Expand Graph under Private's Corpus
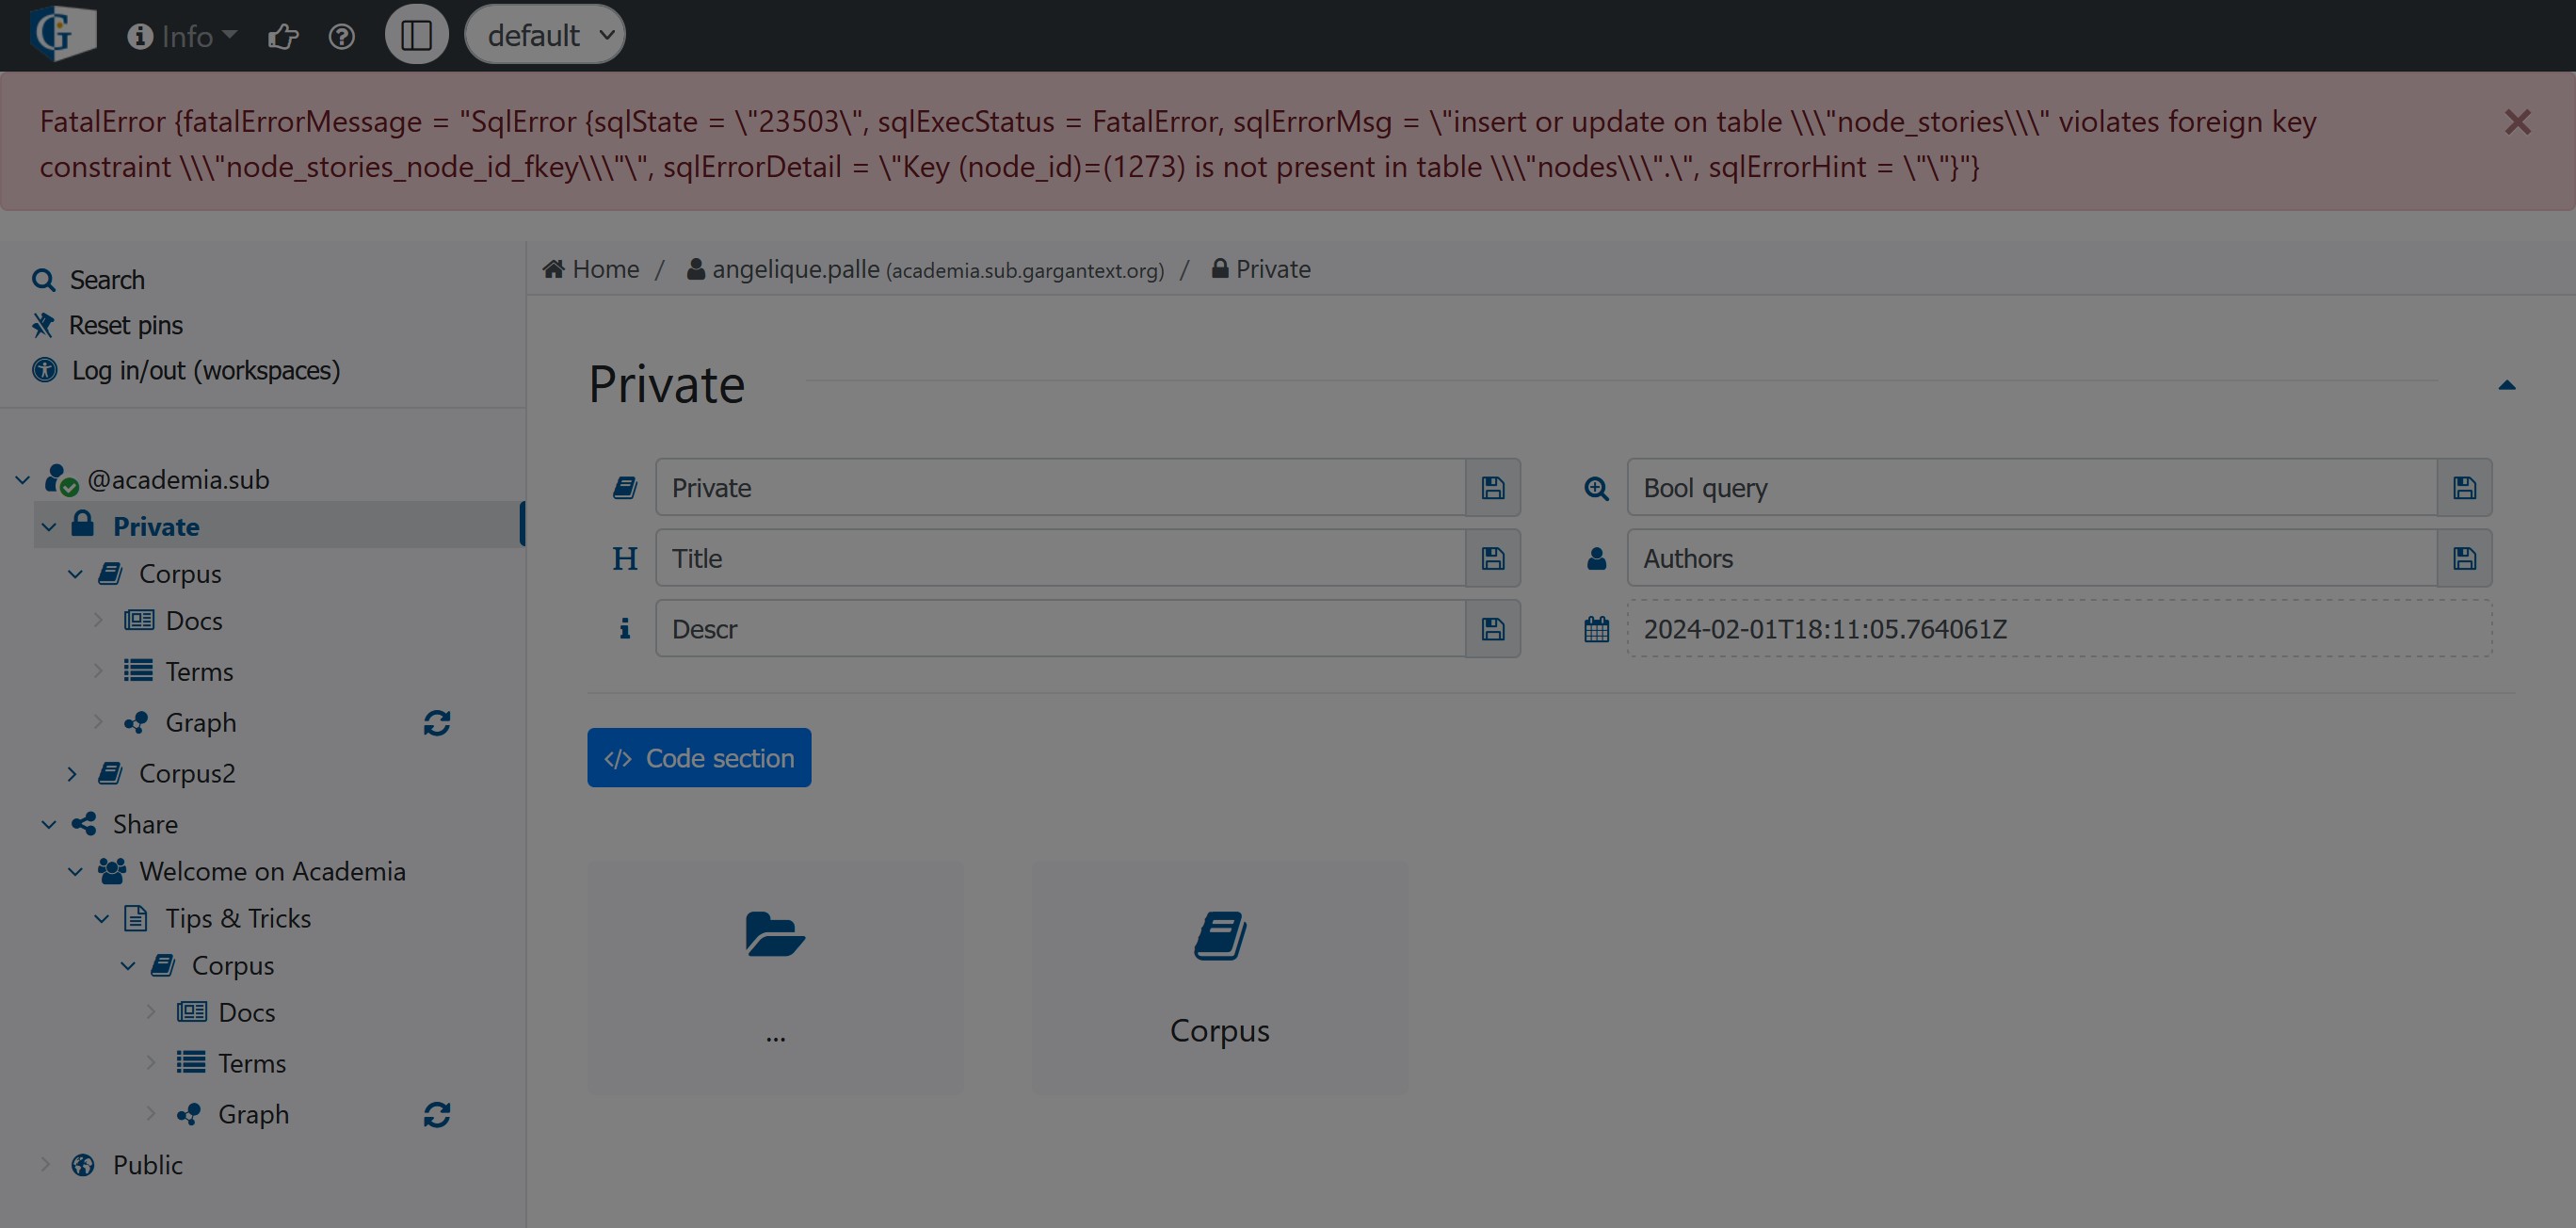Screen dimensions: 2576x1228 pos(98,721)
